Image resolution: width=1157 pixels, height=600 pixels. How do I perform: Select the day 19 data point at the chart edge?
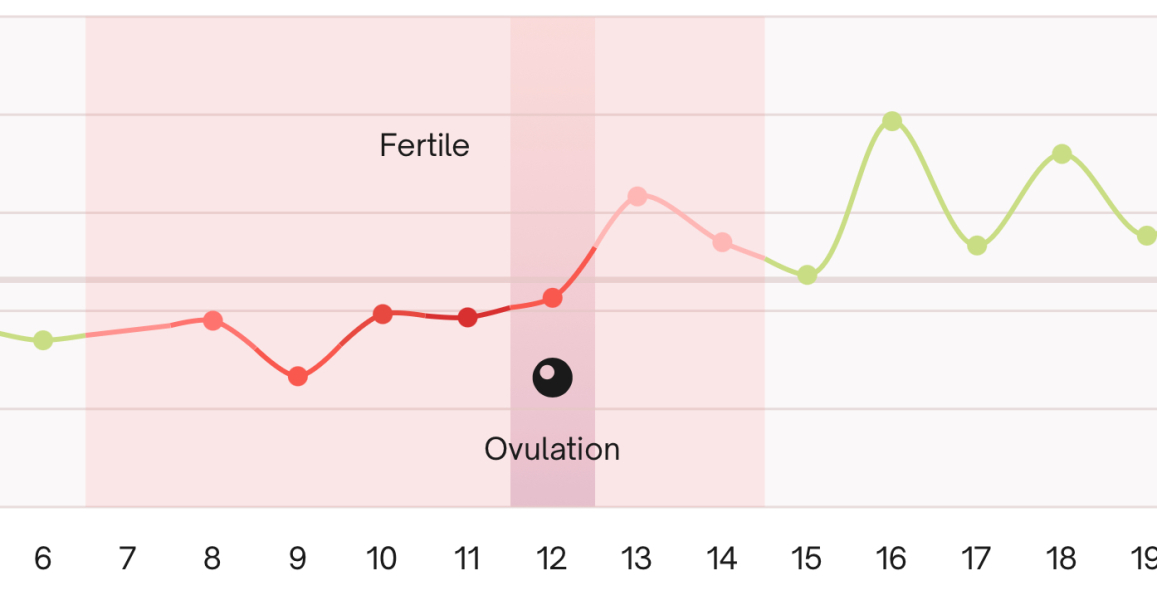(1146, 236)
